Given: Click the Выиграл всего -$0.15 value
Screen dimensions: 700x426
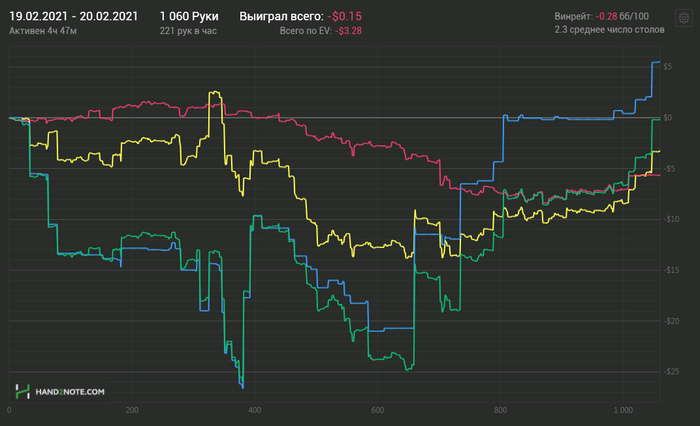Looking at the screenshot, I should click(x=344, y=17).
